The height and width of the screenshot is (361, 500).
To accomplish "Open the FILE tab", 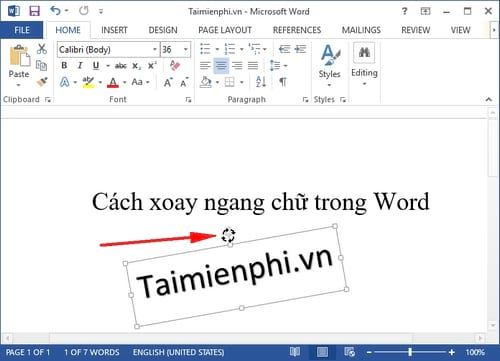I will pos(22,30).
